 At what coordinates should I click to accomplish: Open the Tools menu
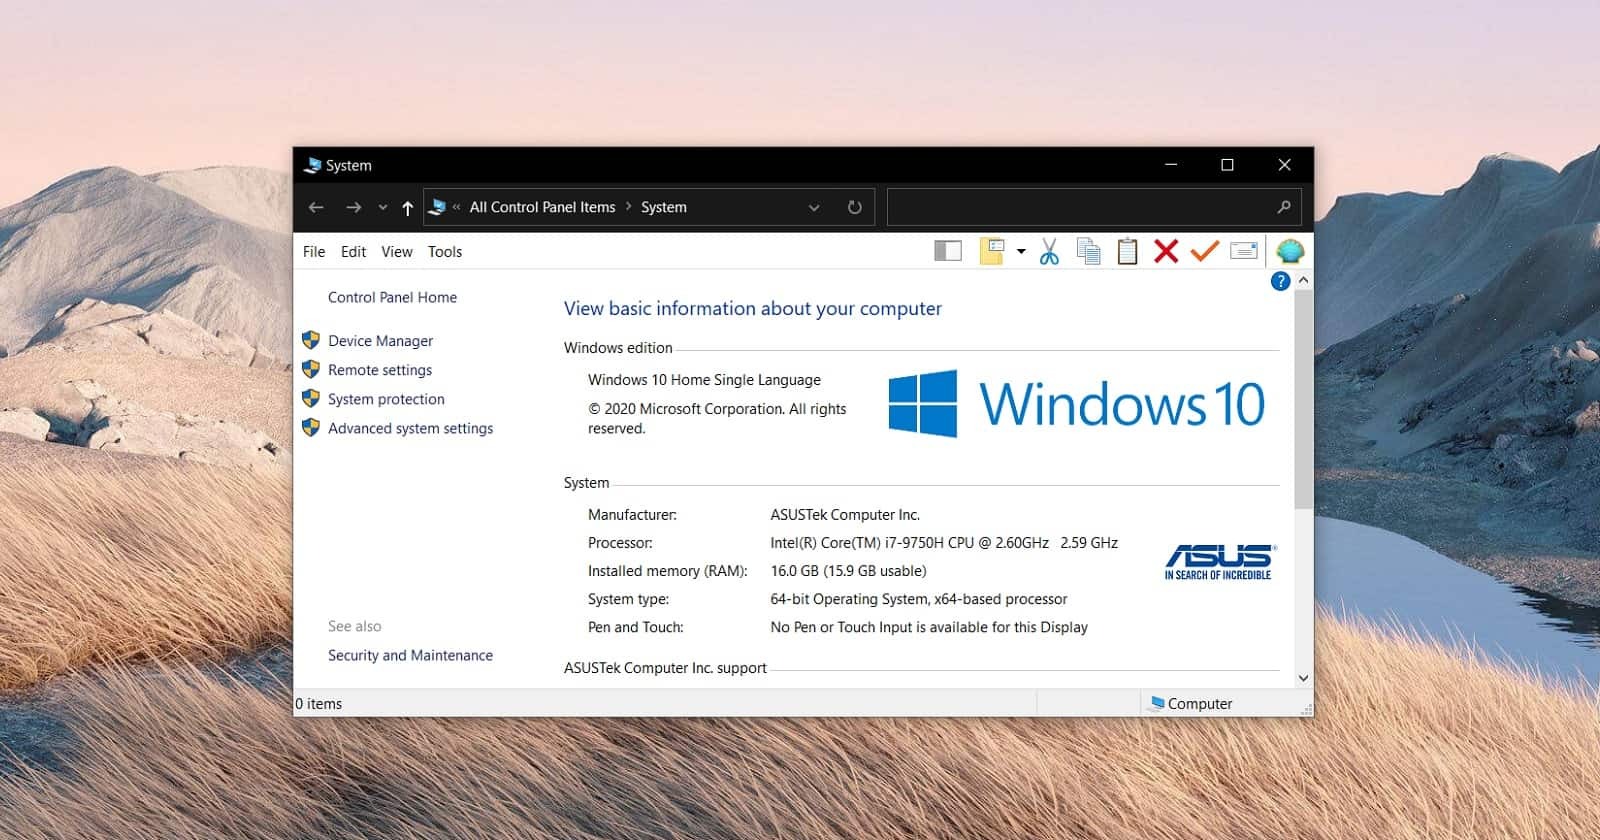pyautogui.click(x=445, y=252)
